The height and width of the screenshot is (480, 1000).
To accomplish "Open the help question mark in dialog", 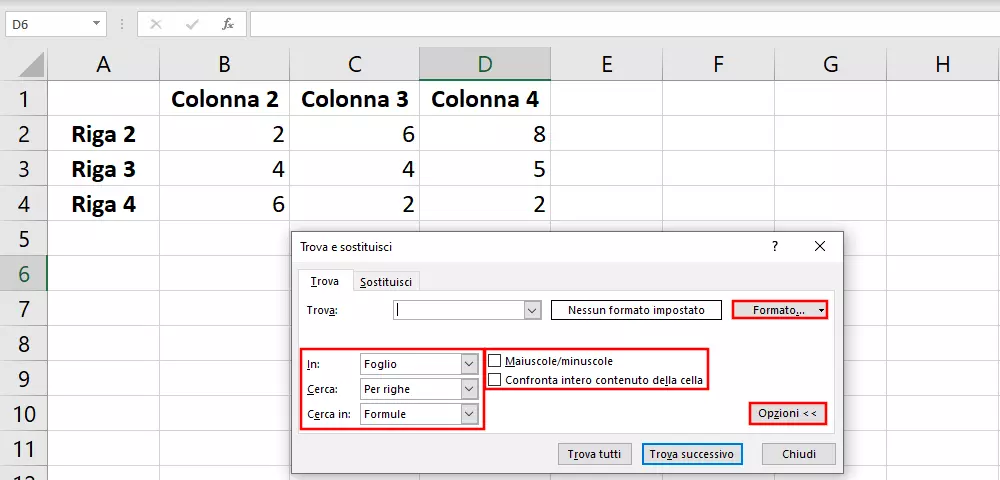I will coord(775,246).
